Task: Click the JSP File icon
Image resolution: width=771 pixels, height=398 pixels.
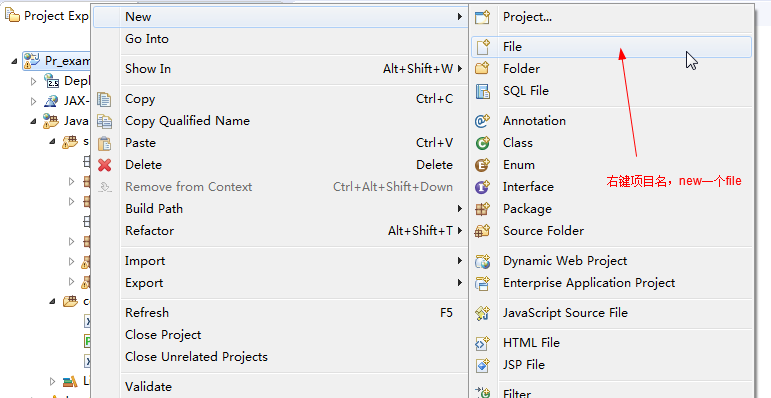Action: [x=482, y=365]
